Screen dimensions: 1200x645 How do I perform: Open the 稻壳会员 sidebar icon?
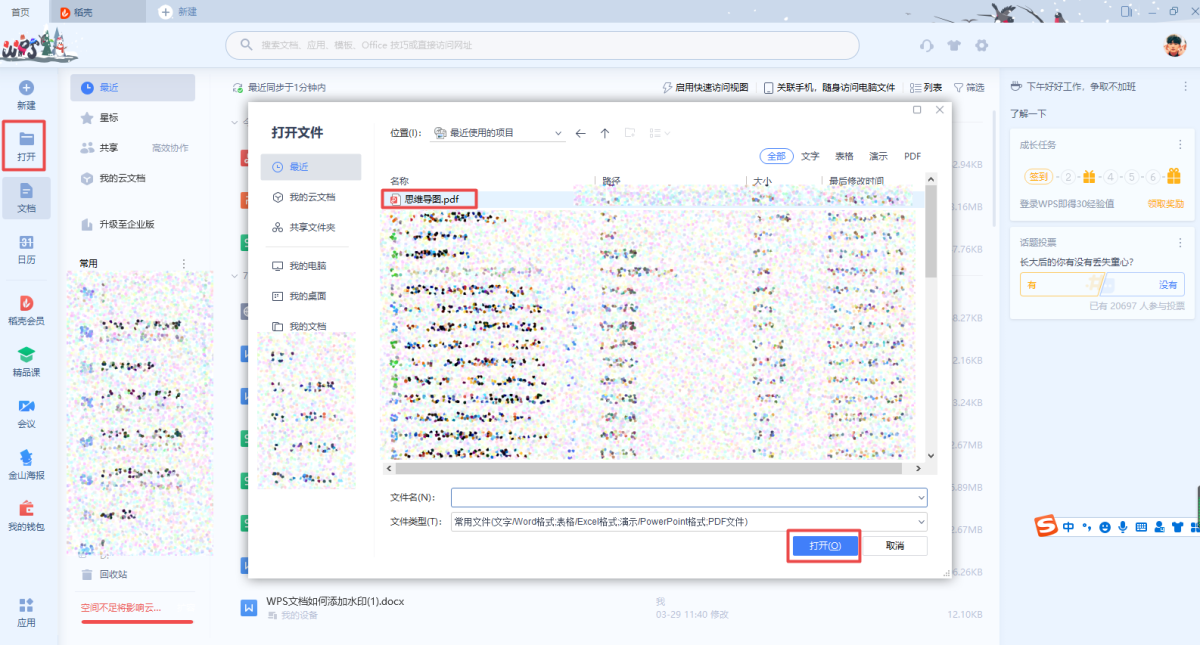[x=27, y=309]
